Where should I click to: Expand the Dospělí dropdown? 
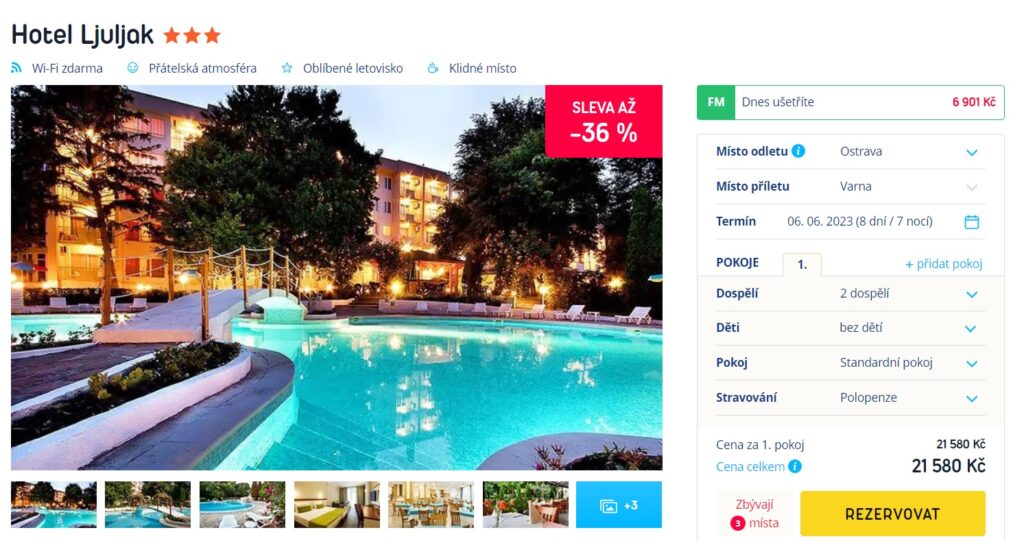pyautogui.click(x=850, y=293)
